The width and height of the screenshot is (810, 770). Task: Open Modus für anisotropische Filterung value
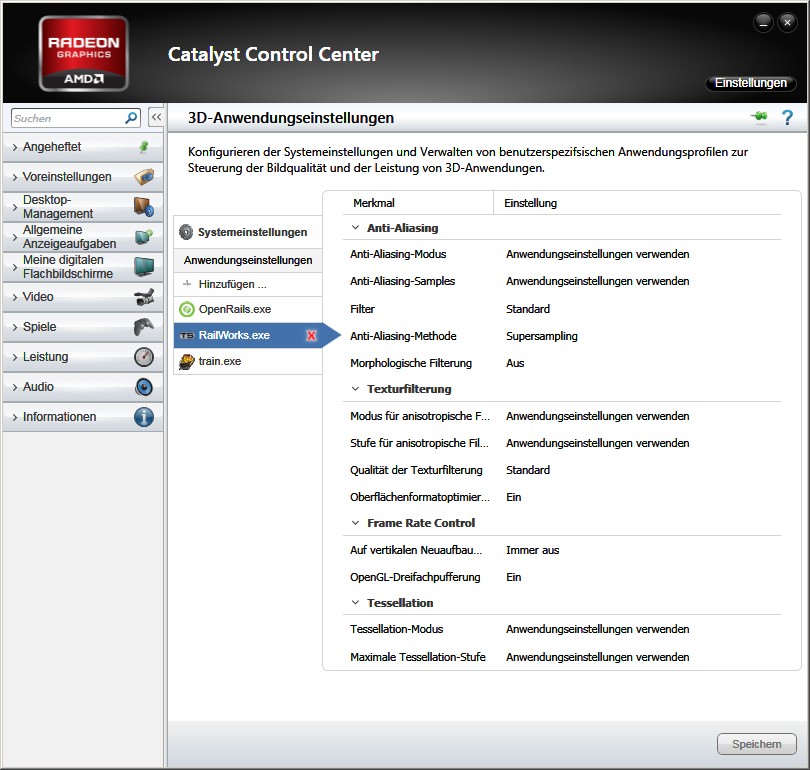tap(598, 416)
